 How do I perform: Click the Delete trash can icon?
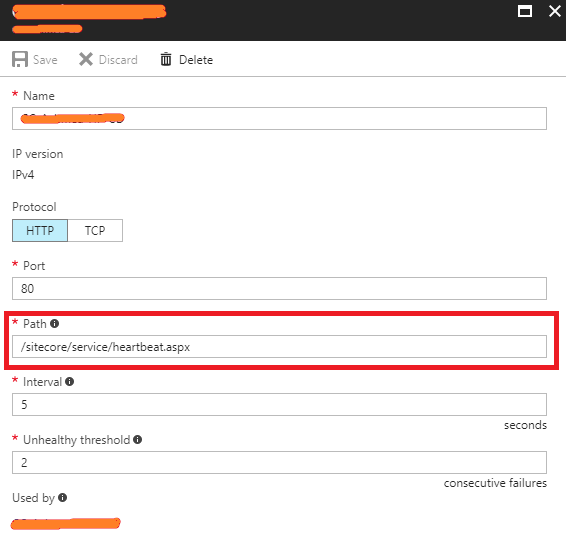166,59
